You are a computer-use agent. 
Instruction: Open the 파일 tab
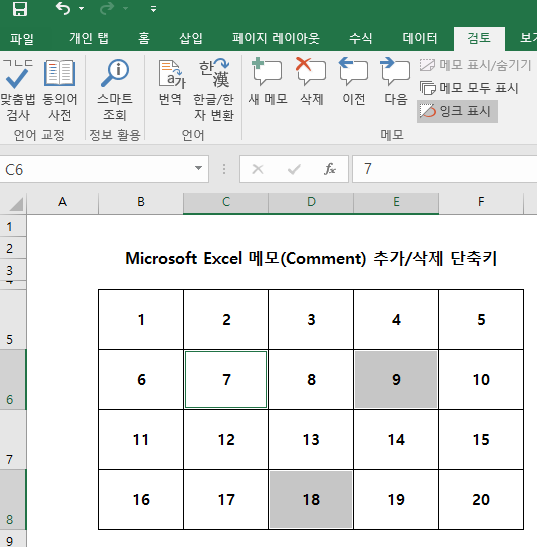[22, 38]
